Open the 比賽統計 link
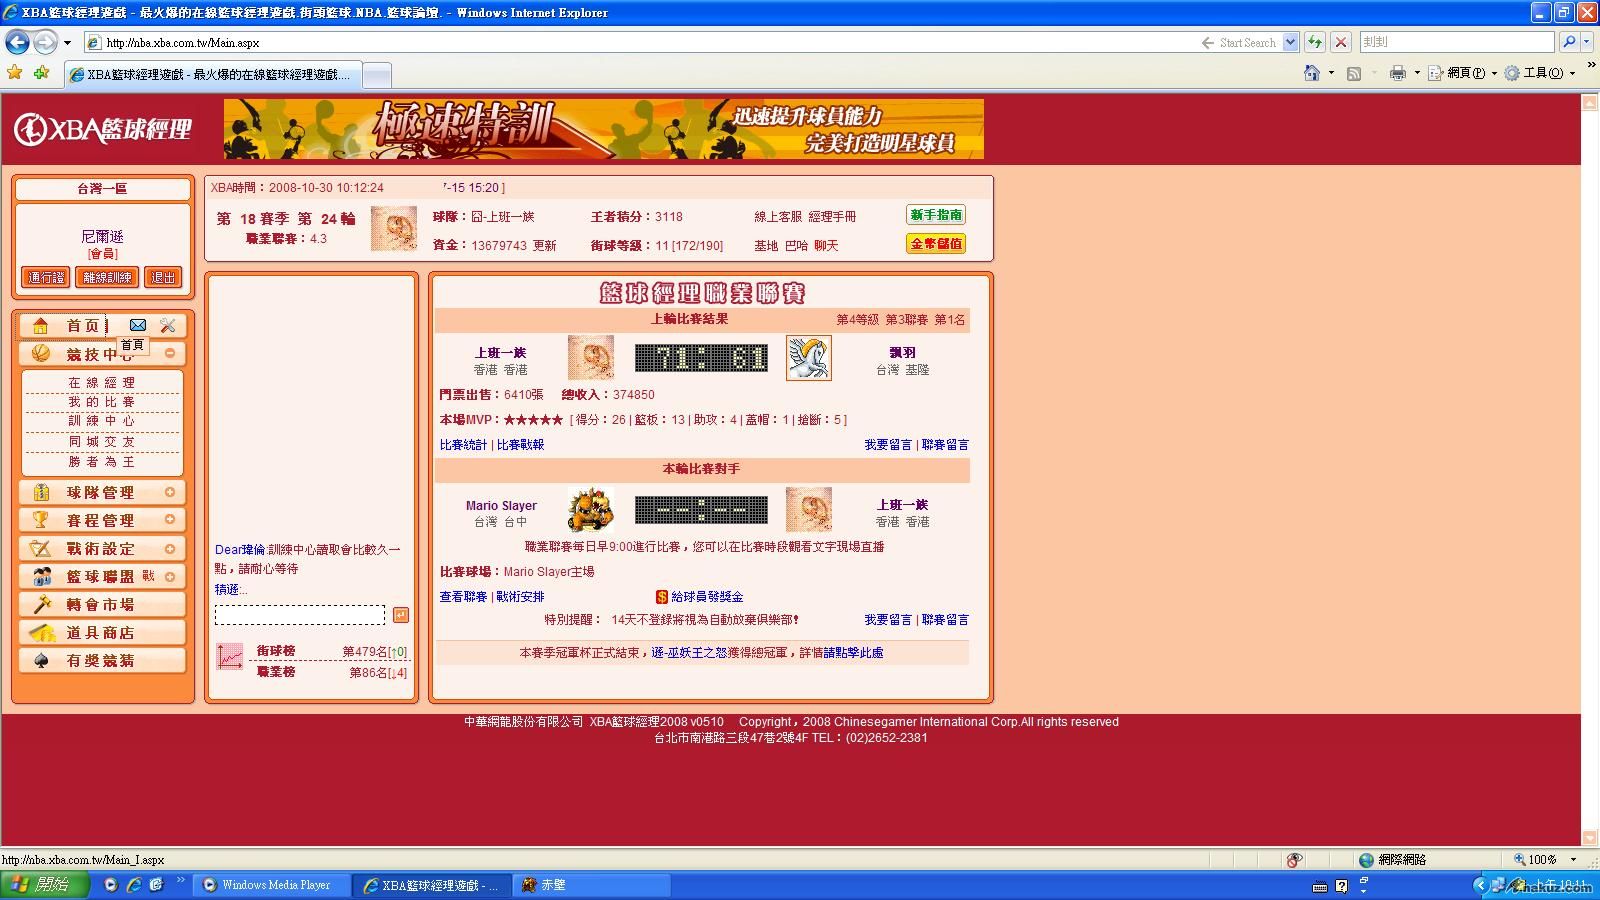Image resolution: width=1600 pixels, height=900 pixels. [463, 444]
